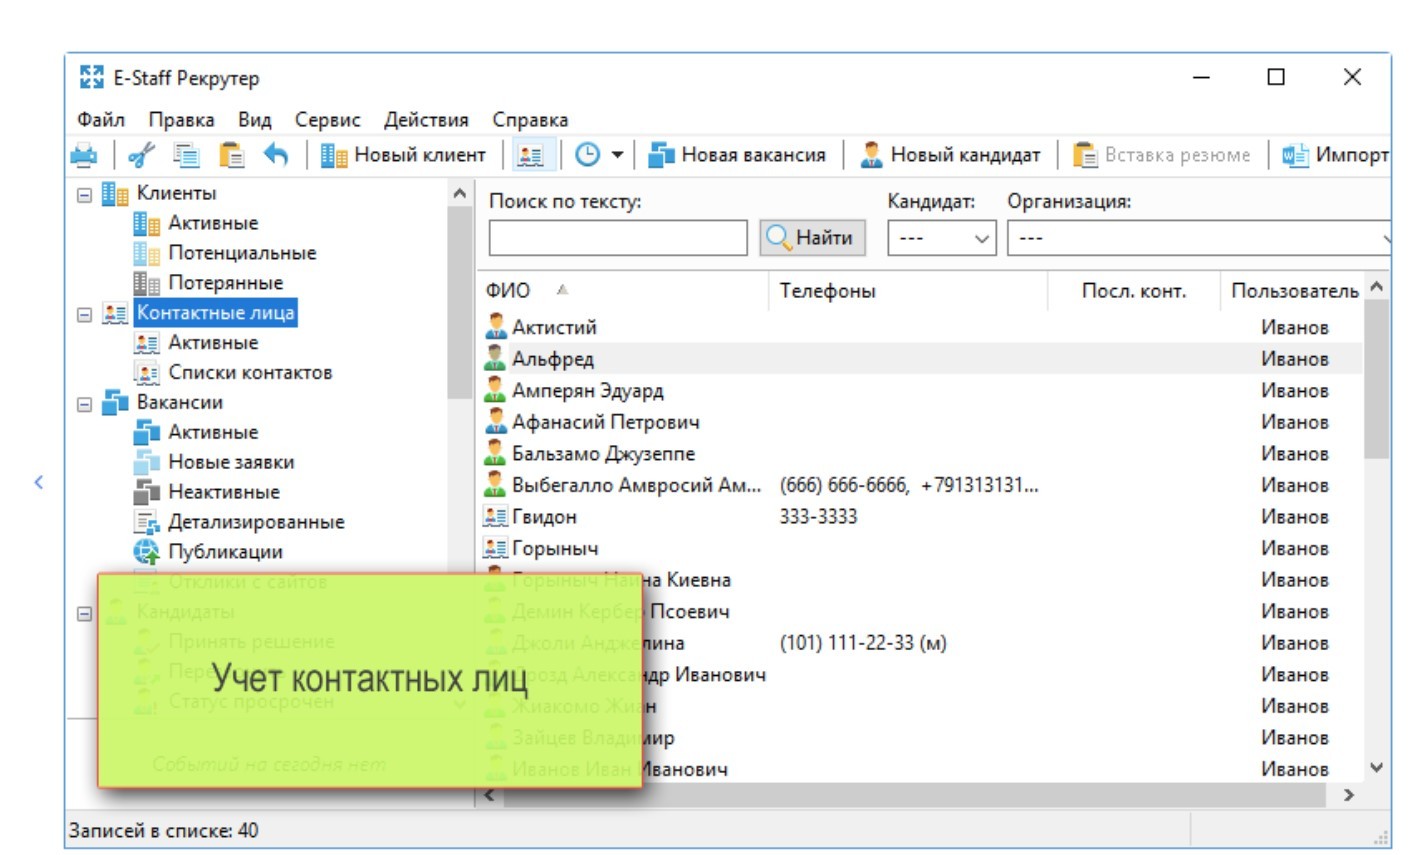Image resolution: width=1411 pixels, height=855 pixels.
Task: Click the Cut scissors icon
Action: [143, 155]
